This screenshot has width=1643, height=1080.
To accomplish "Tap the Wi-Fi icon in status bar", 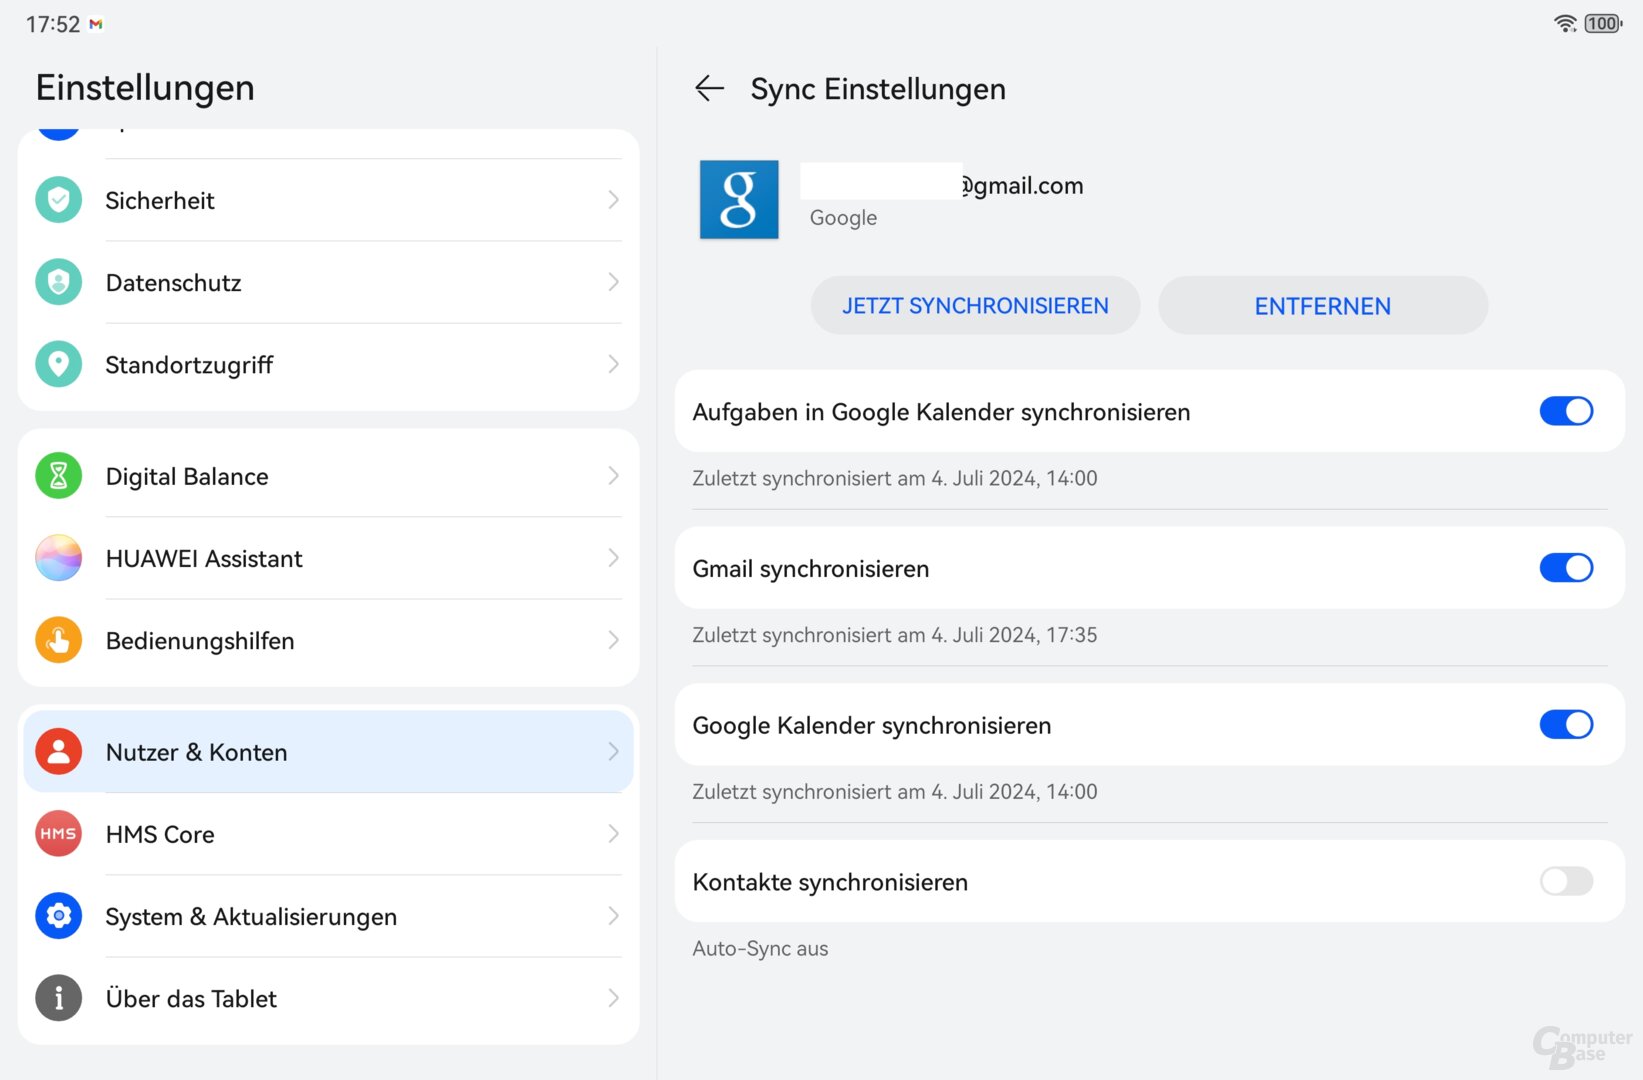I will pyautogui.click(x=1565, y=23).
